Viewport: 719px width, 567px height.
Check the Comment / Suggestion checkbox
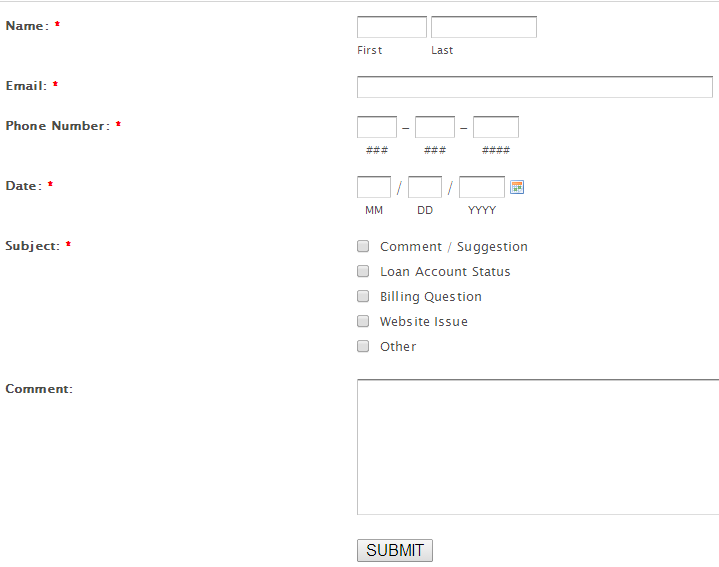(363, 246)
